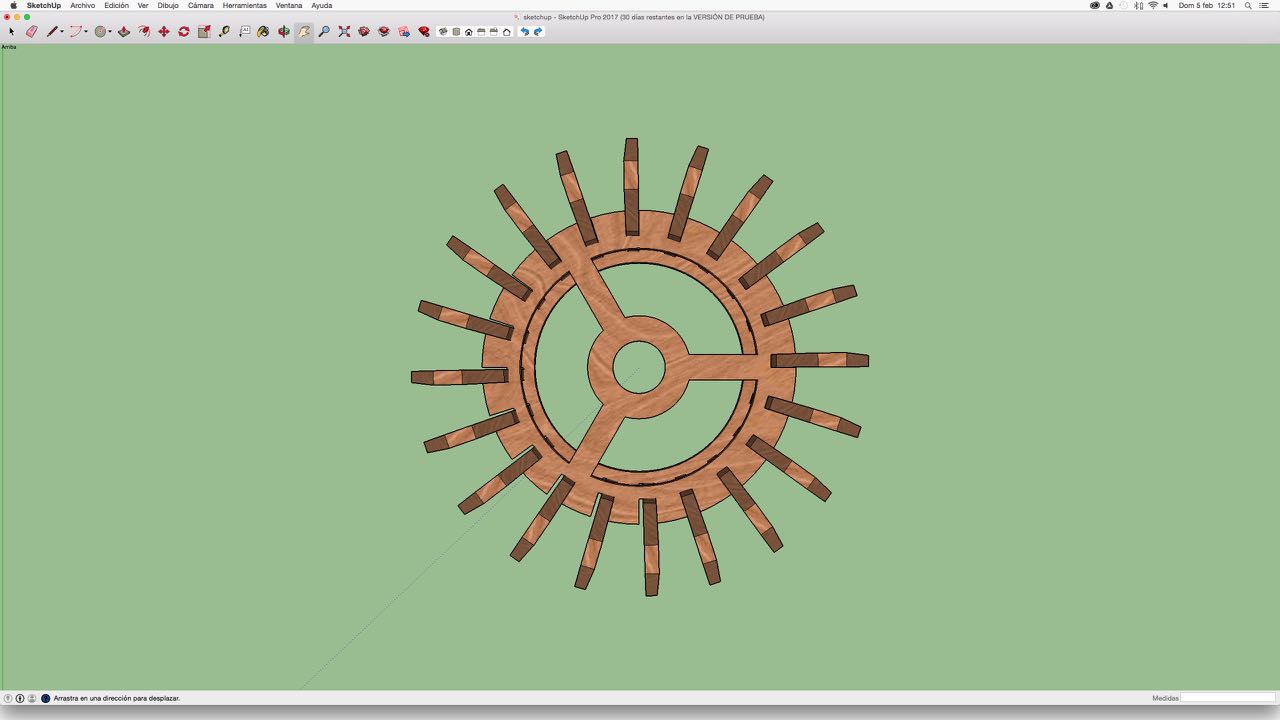This screenshot has width=1280, height=720.
Task: Activate the Move tool
Action: click(164, 32)
